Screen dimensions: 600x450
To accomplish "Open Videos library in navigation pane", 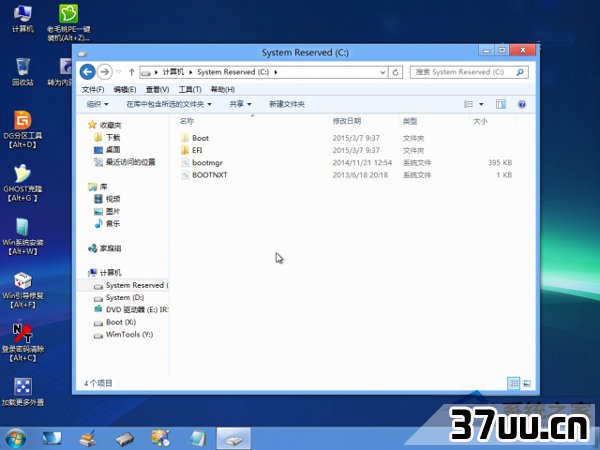I will [x=107, y=199].
